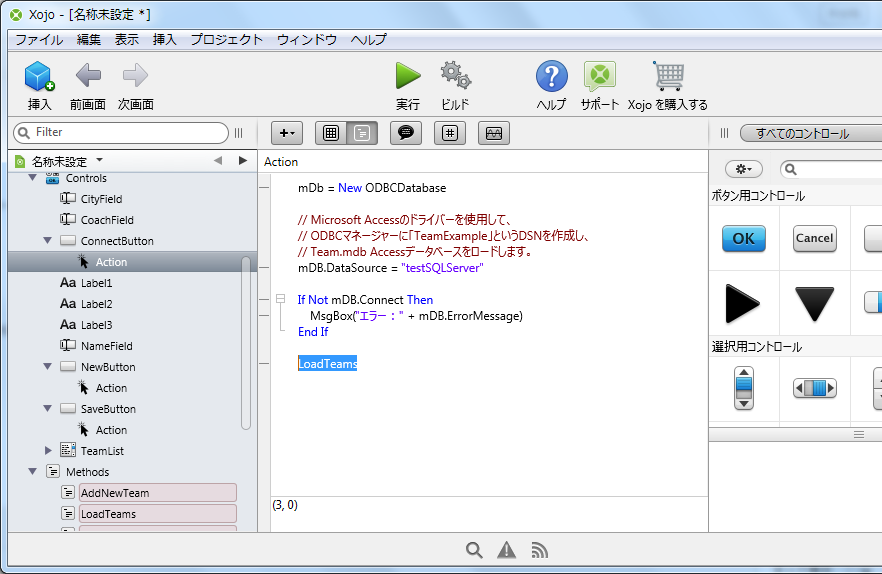Click the comment speech bubble toolbar button

(406, 133)
